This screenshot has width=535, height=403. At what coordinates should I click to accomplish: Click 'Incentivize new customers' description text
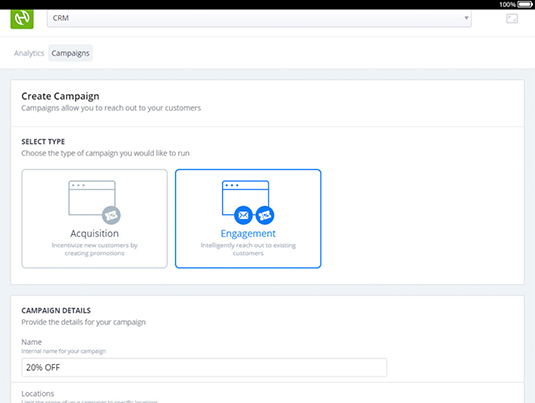pyautogui.click(x=95, y=249)
